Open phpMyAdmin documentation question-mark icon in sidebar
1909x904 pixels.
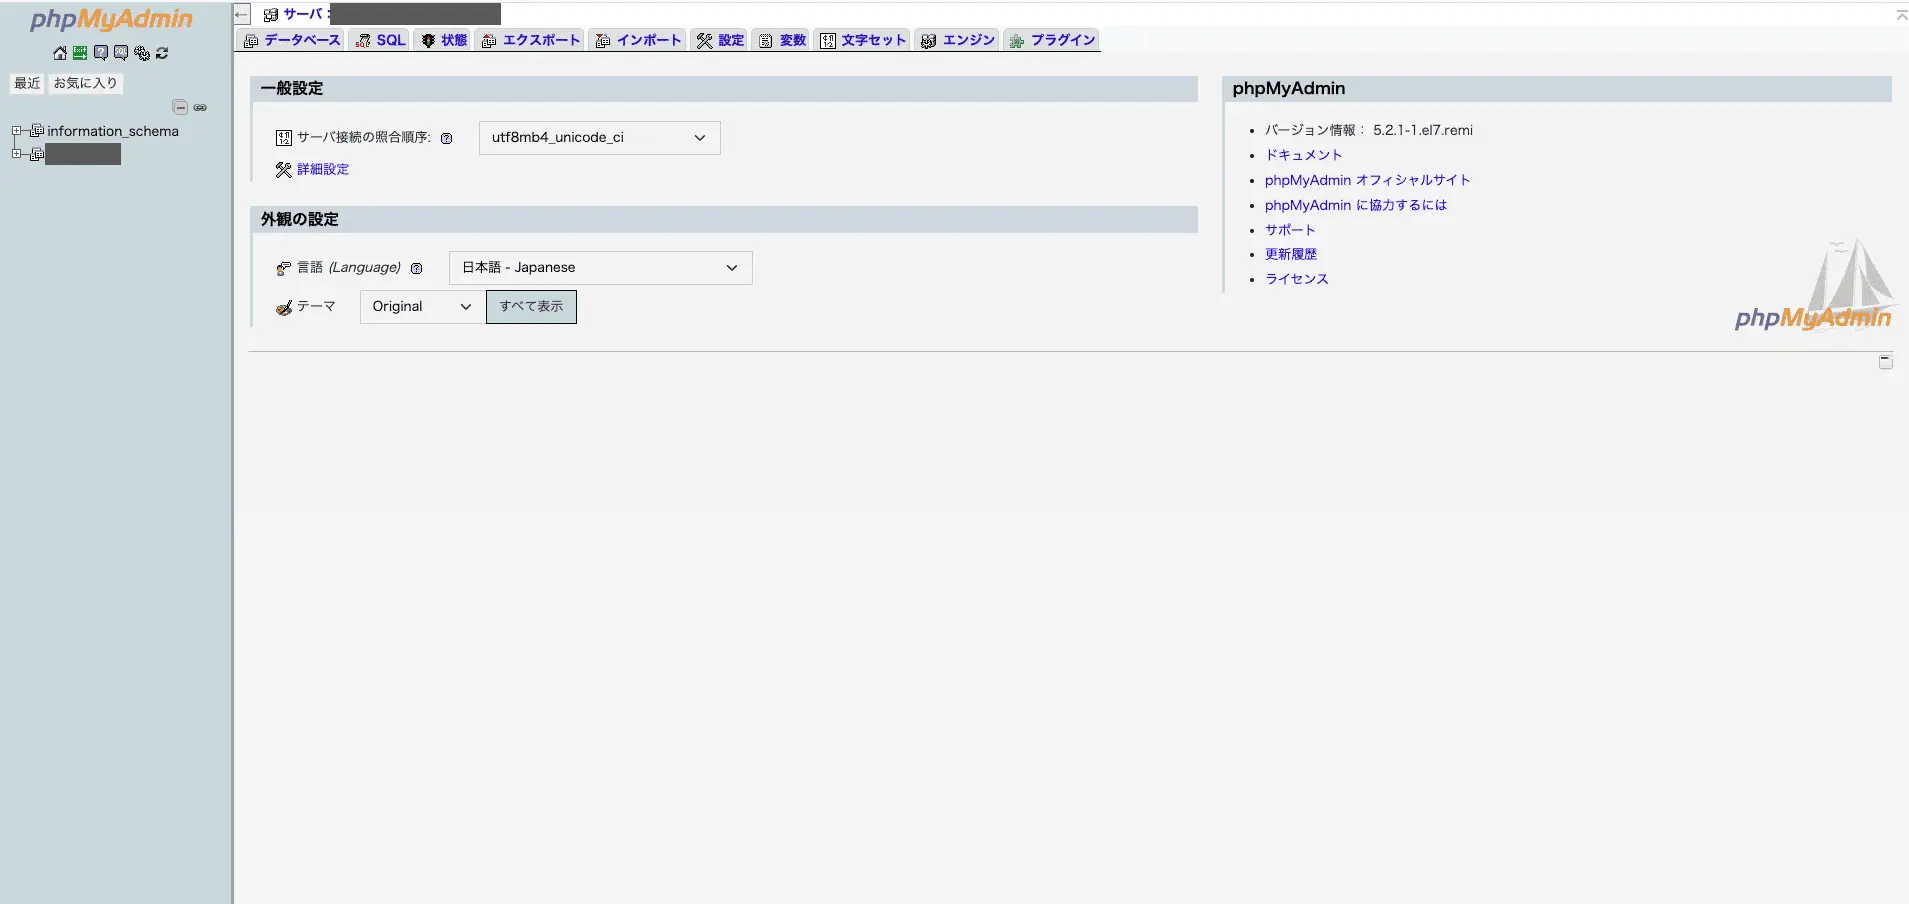coord(101,53)
